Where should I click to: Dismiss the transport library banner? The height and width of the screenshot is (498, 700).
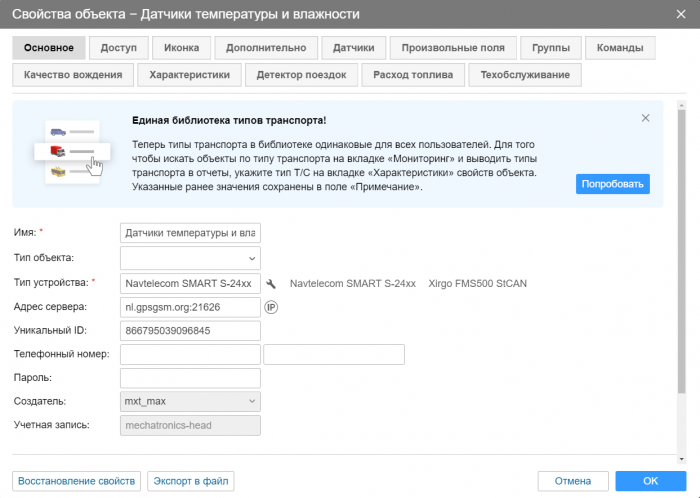point(645,118)
